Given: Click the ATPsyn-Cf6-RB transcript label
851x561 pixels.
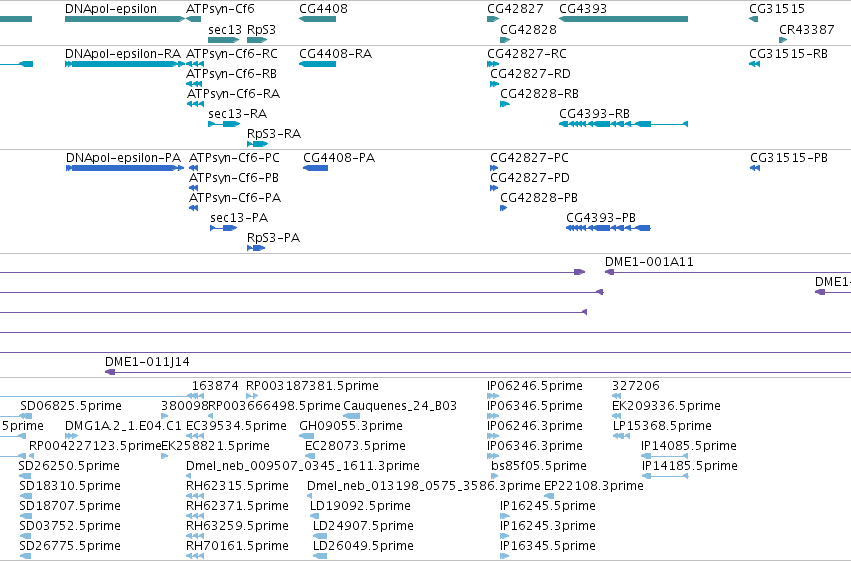Looking at the screenshot, I should 231,74.
